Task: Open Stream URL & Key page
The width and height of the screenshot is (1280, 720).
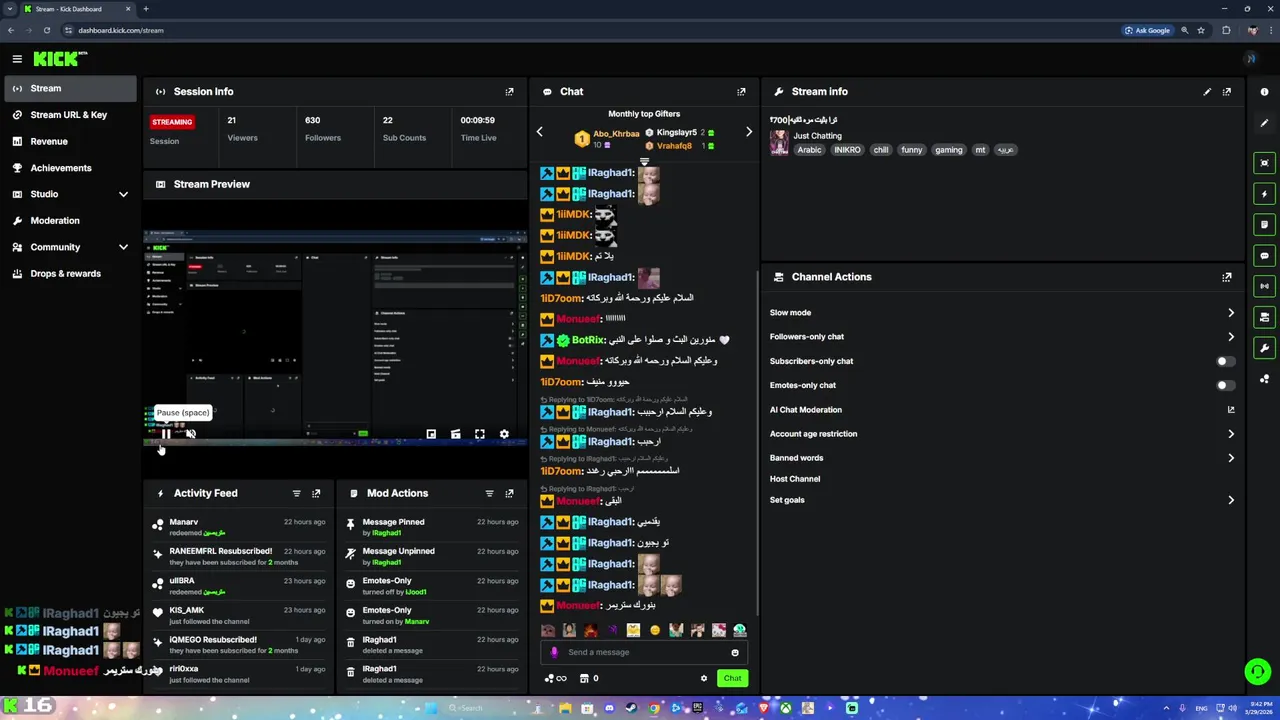Action: (70, 115)
